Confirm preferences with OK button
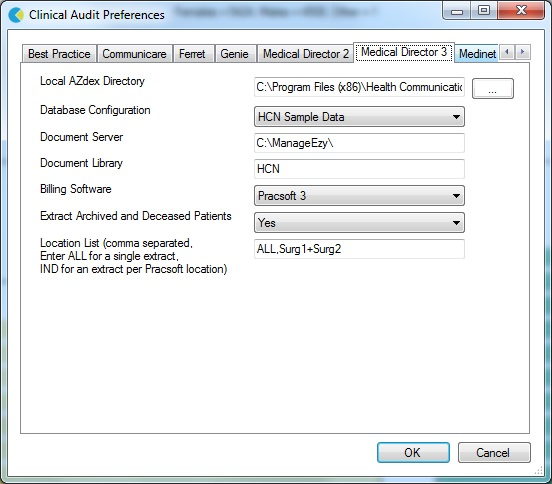The image size is (552, 484). [413, 452]
